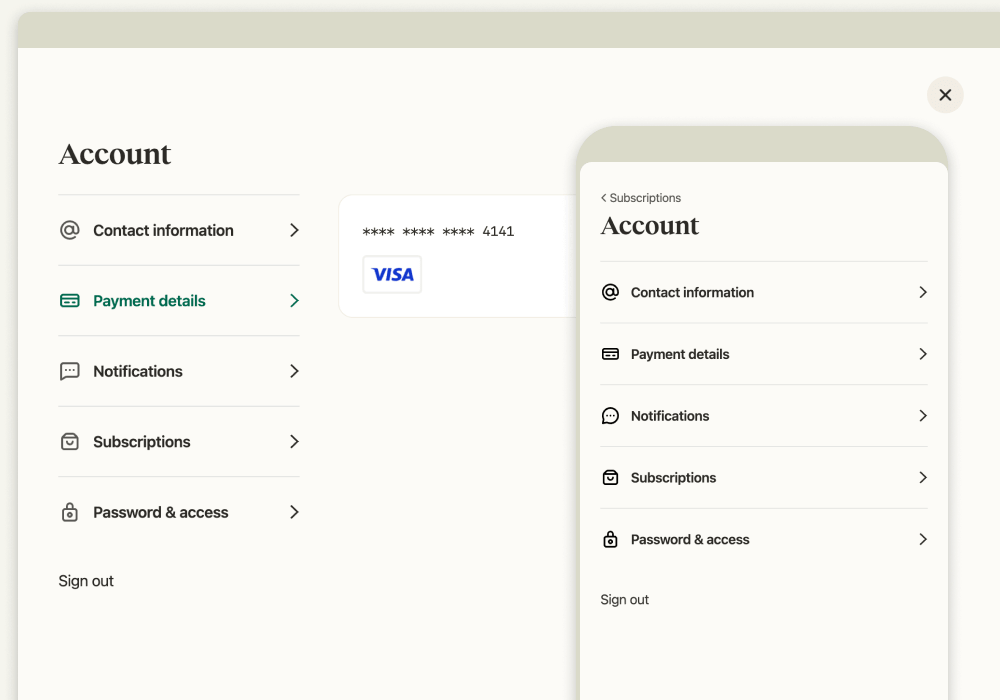
Task: Click the Subscriptions box icon
Action: [69, 441]
